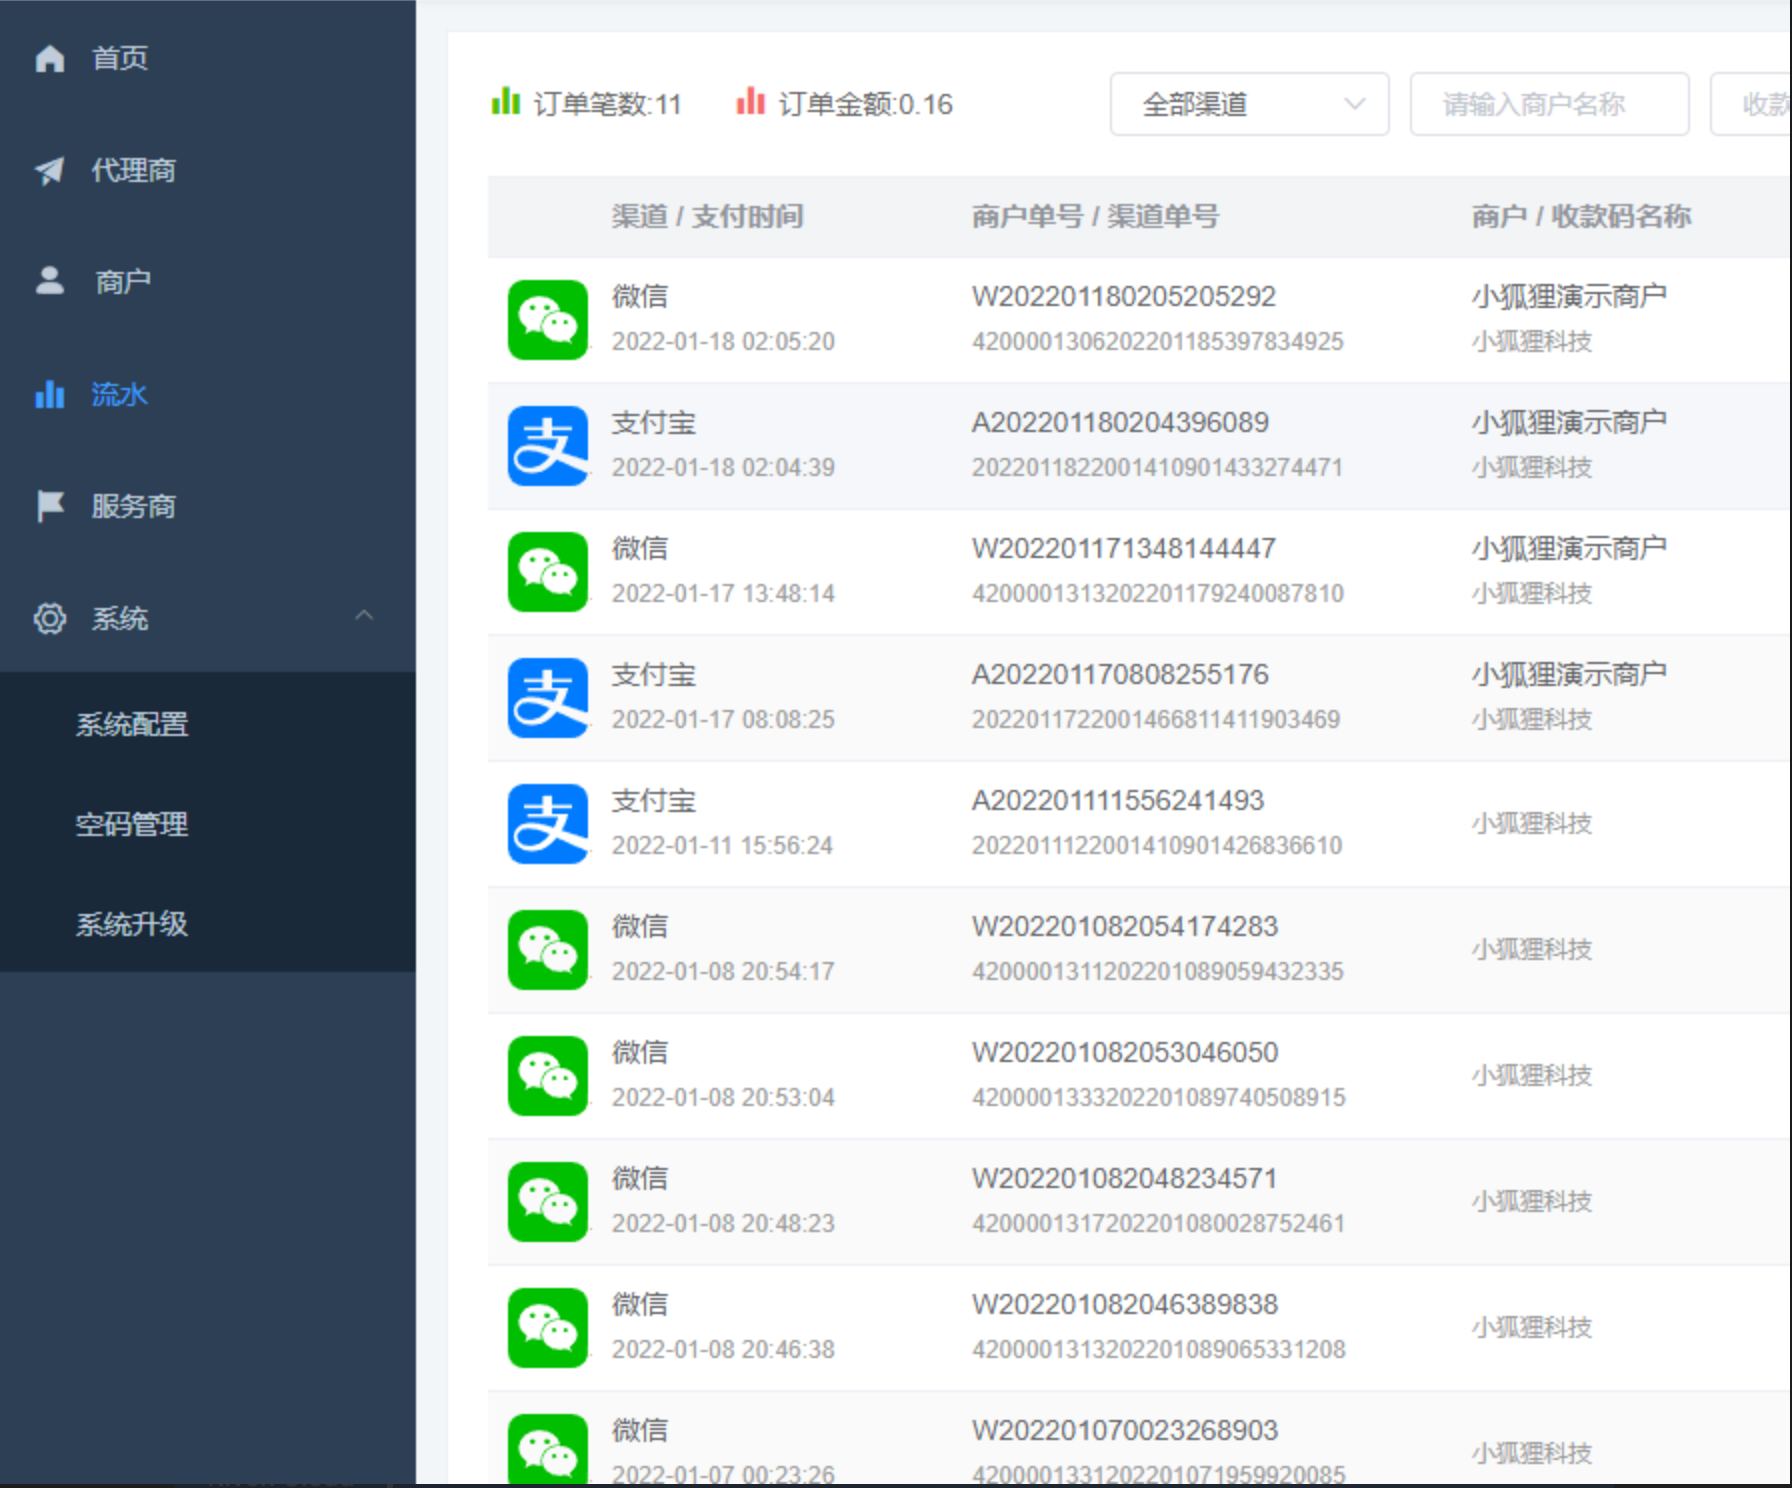Click the home icon beside 首页
Image resolution: width=1792 pixels, height=1488 pixels.
(49, 58)
